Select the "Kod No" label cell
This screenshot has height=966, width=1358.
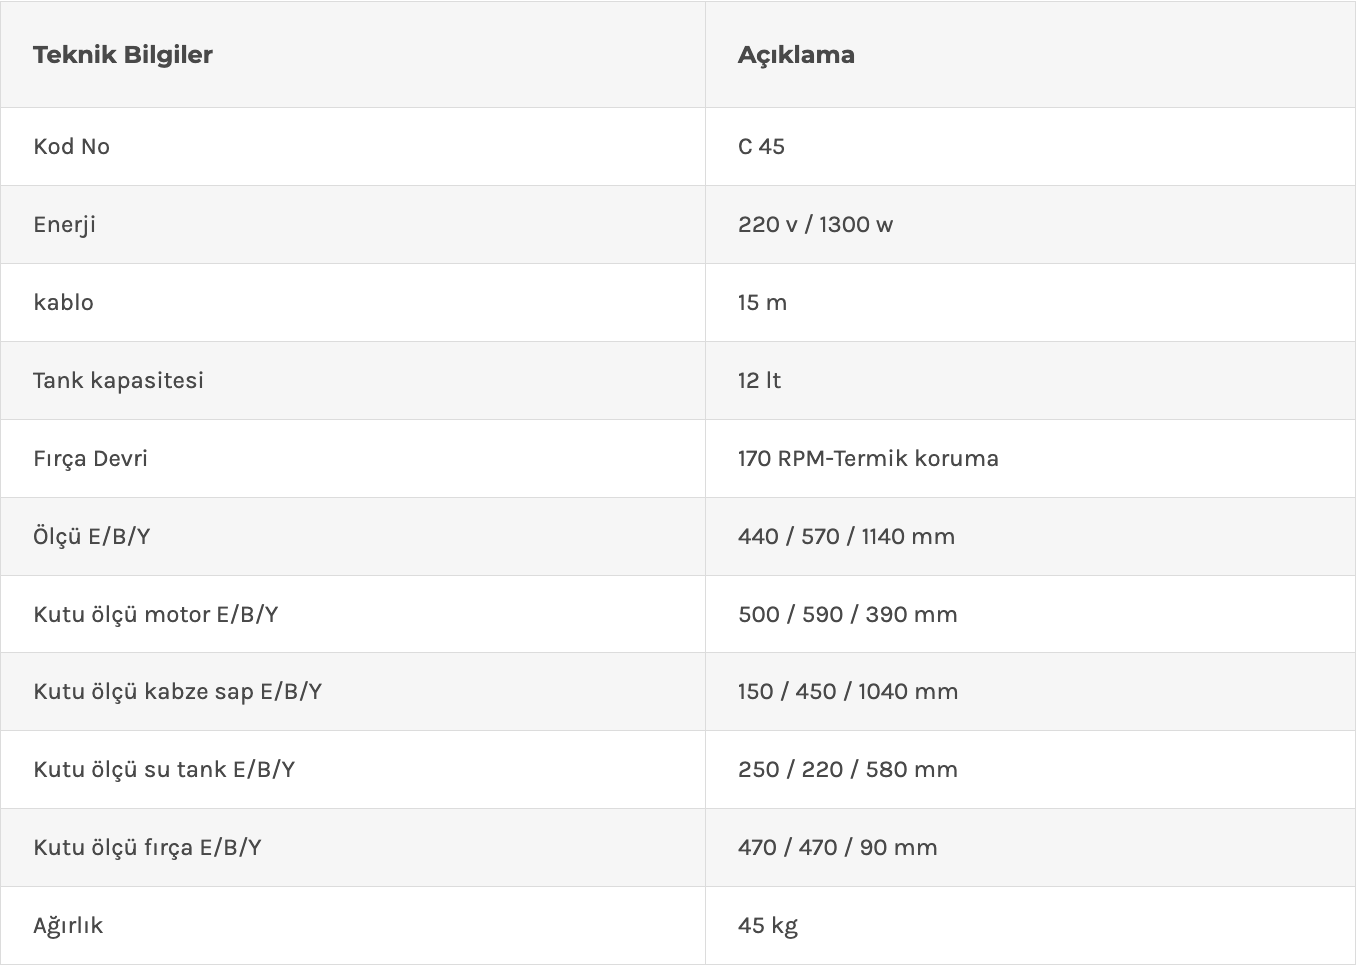click(72, 147)
